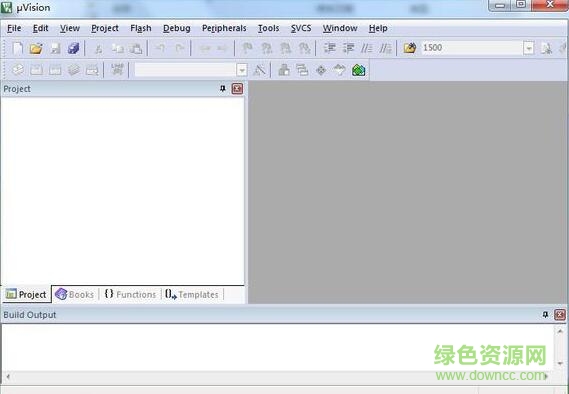Open the green Pack Installer icon
Image resolution: width=569 pixels, height=394 pixels.
[359, 70]
